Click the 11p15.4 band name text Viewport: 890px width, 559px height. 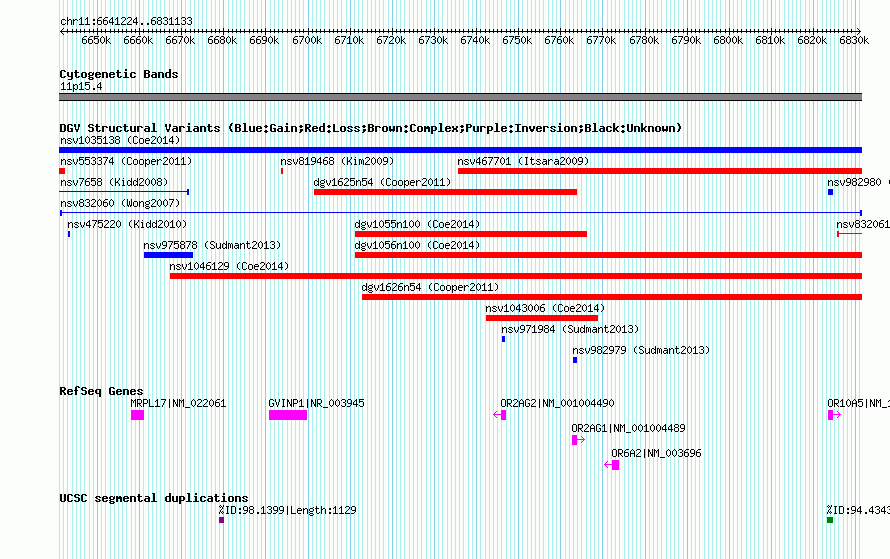tap(81, 87)
